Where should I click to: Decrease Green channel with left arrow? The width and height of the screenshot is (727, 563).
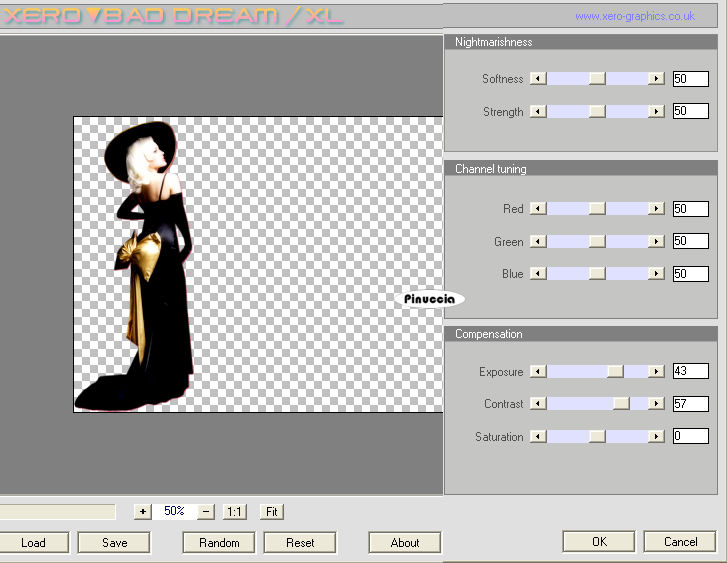click(x=538, y=241)
